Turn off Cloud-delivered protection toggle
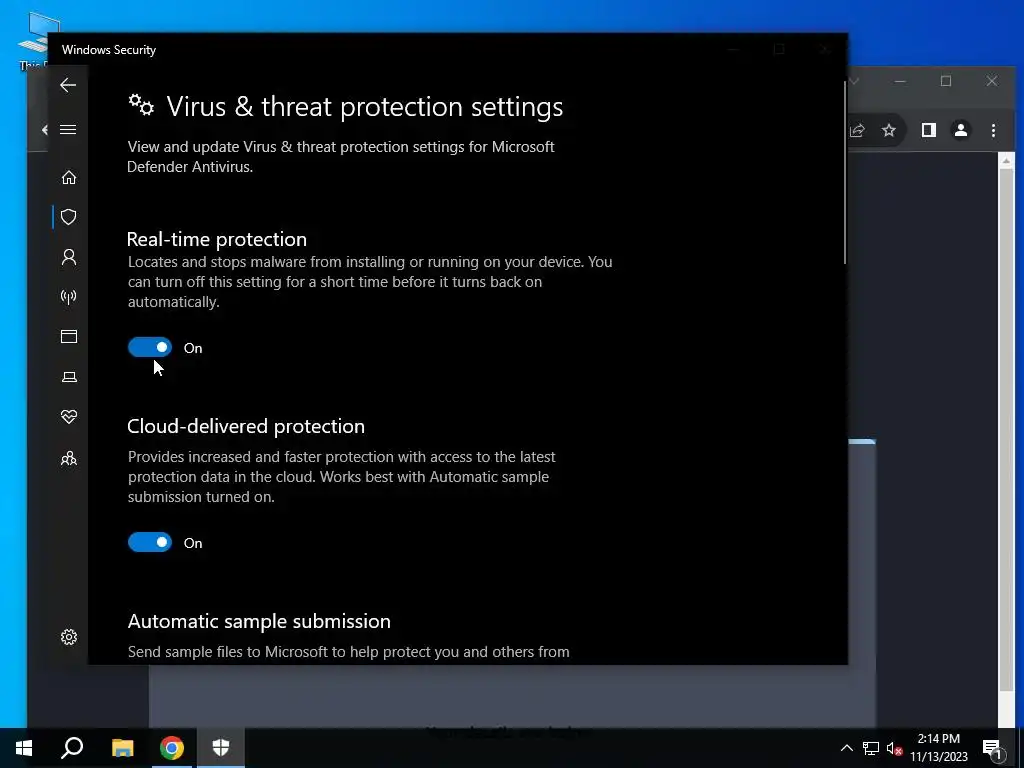The width and height of the screenshot is (1024, 768). pyautogui.click(x=150, y=542)
